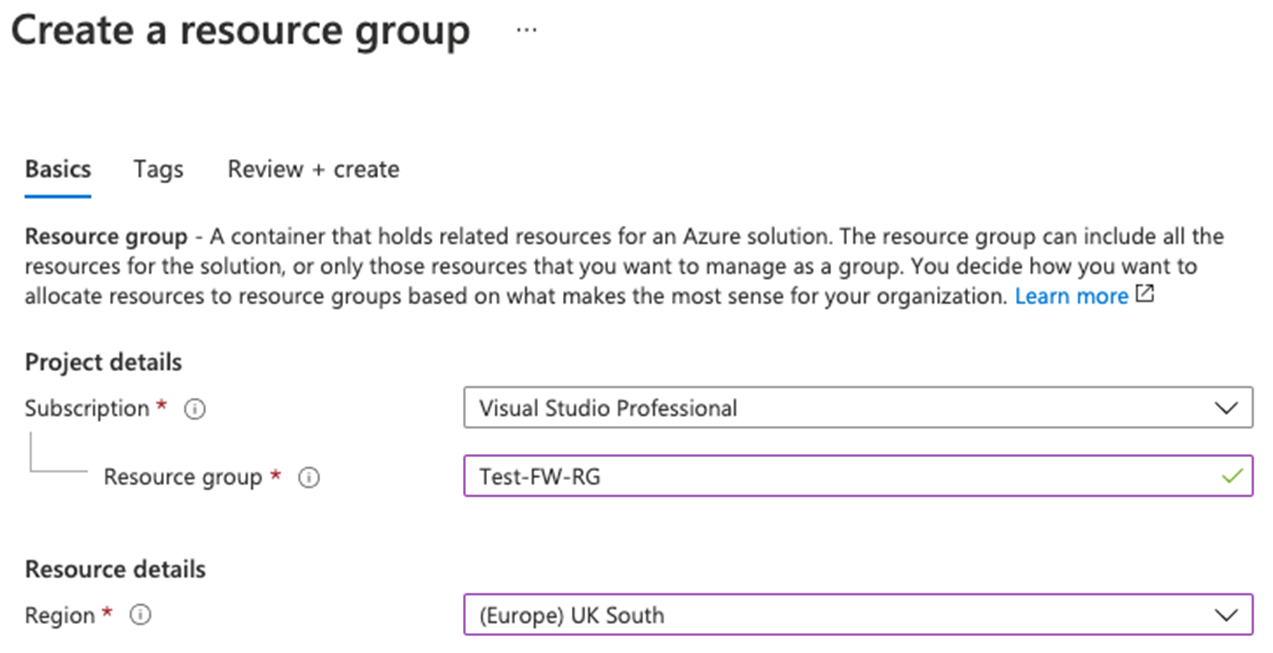Click the green validation checkmark on Test-FW-RG
Screen dimensions: 1273x653
click(x=1233, y=476)
